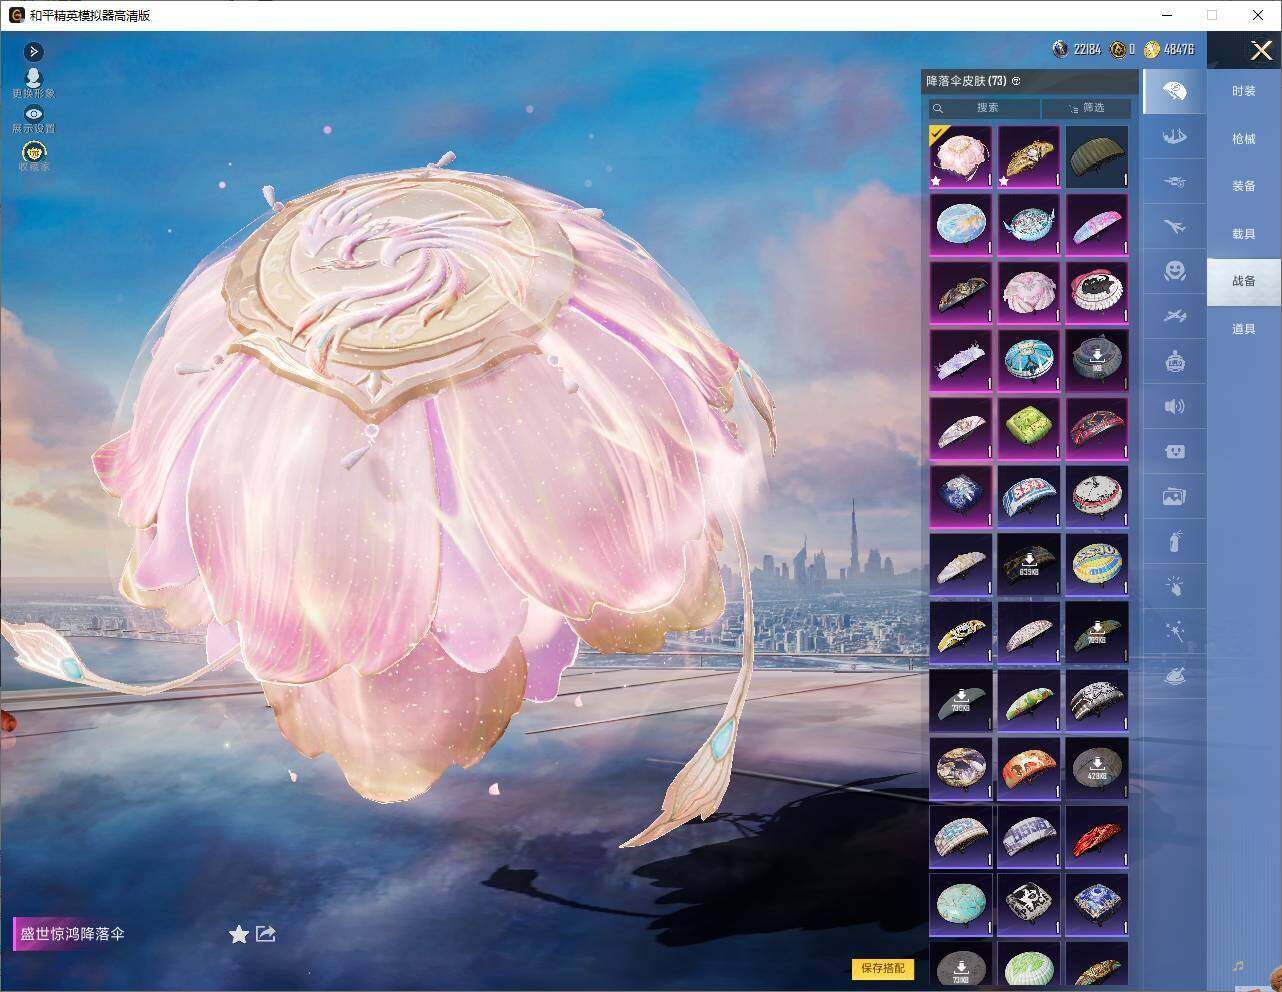Select the golden feather parachute thumbnail
1282x992 pixels.
pos(1029,157)
